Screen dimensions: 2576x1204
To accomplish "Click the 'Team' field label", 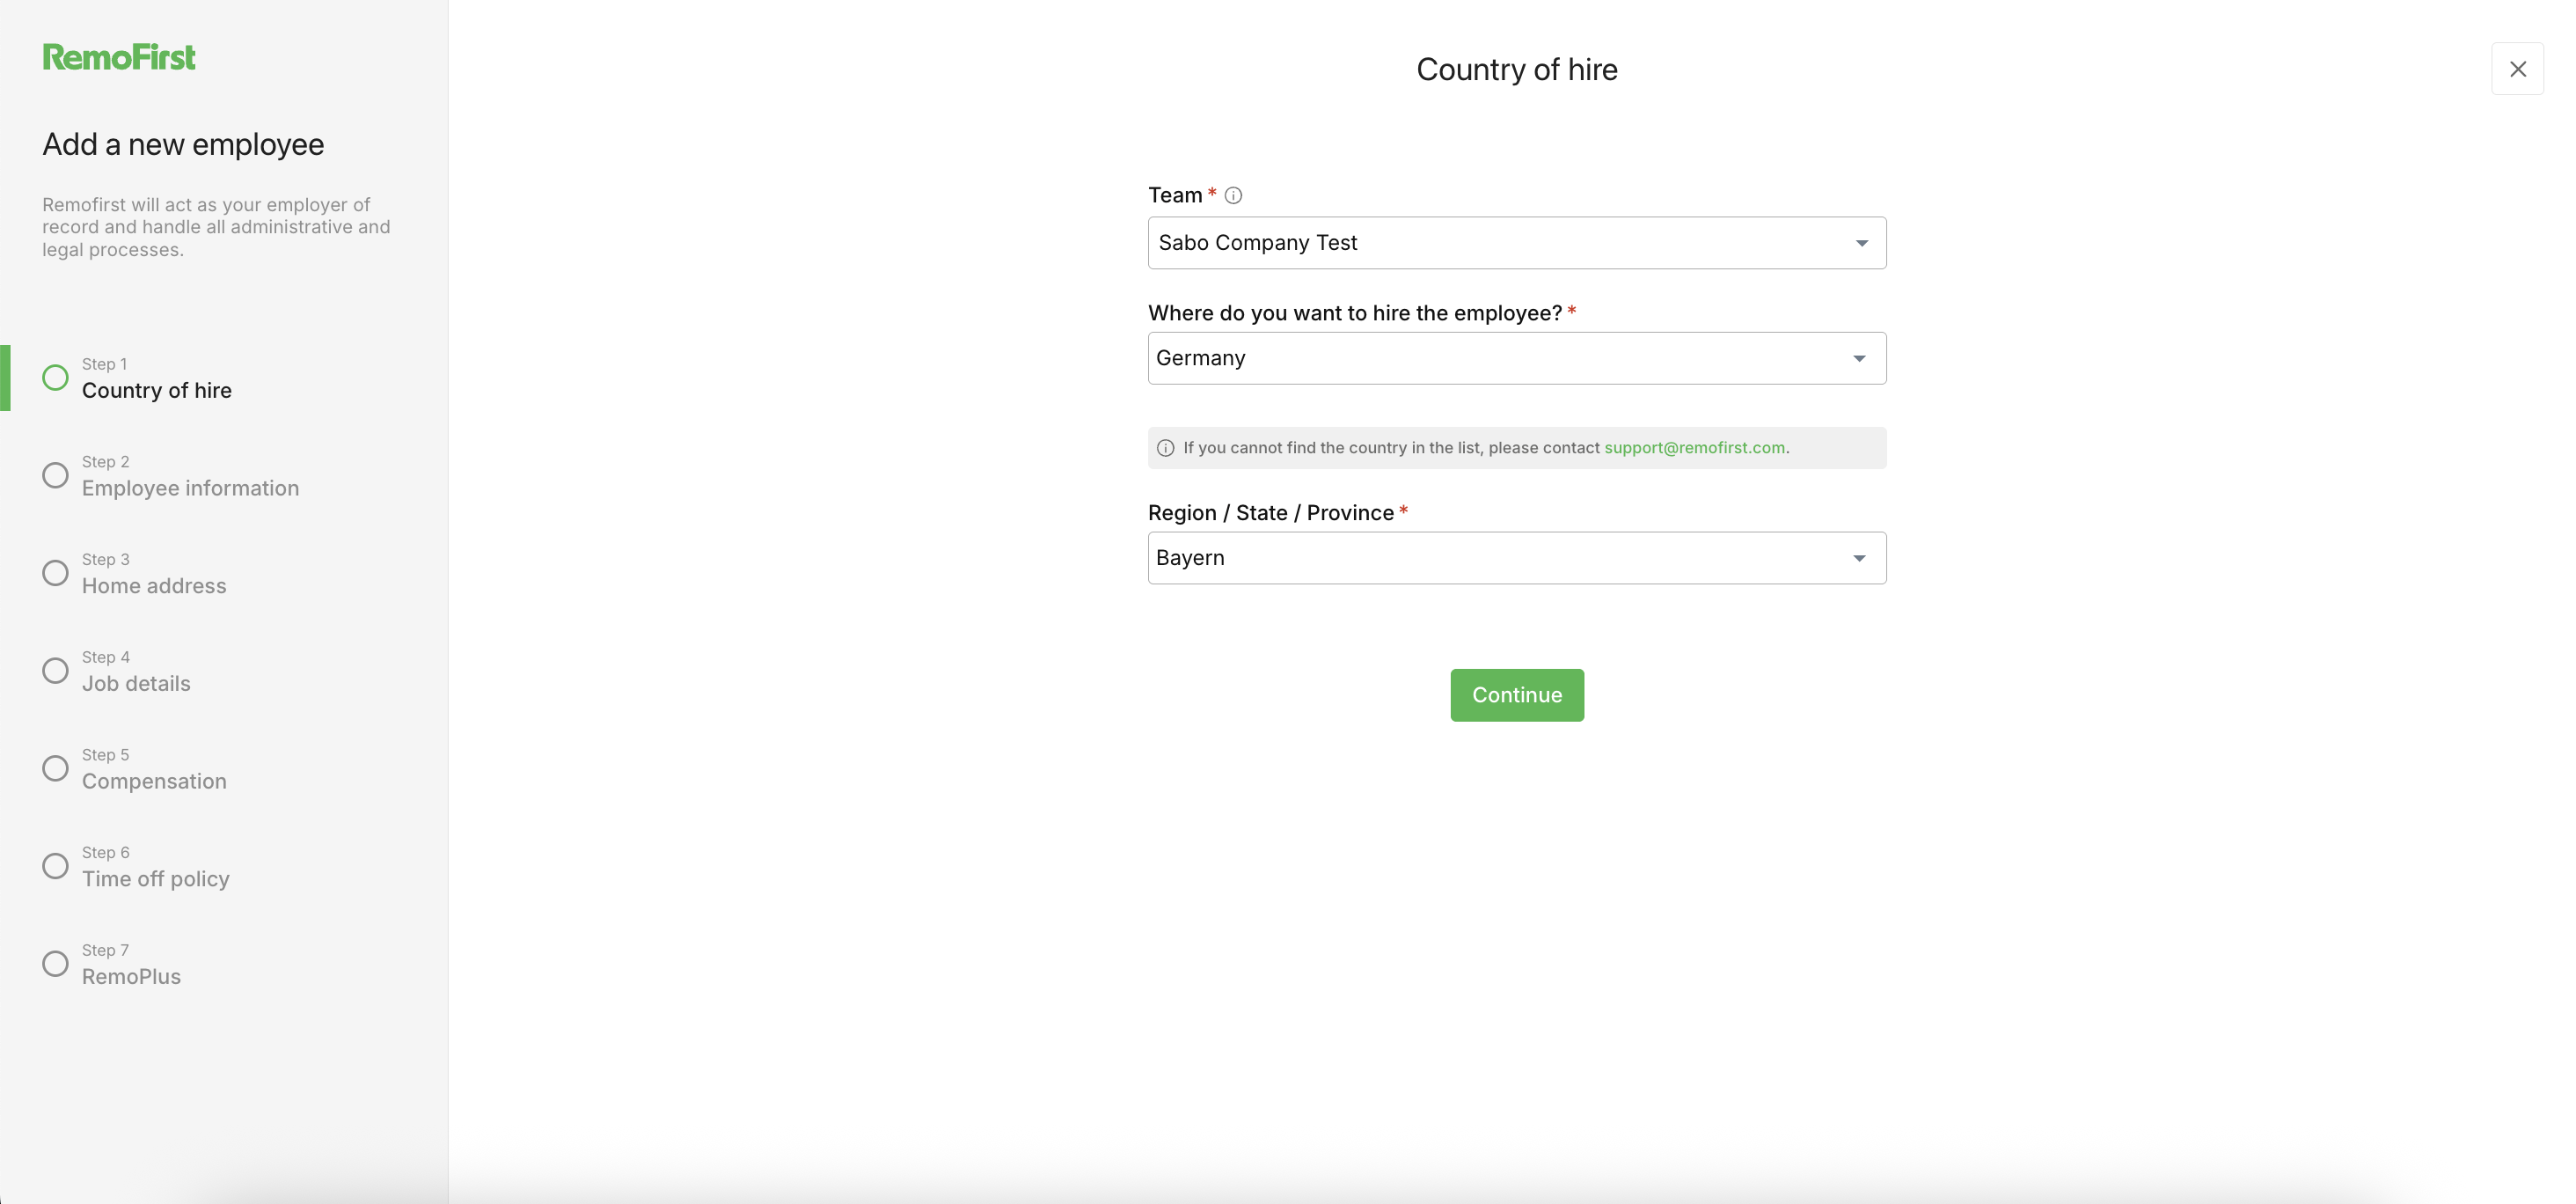I will [1174, 196].
